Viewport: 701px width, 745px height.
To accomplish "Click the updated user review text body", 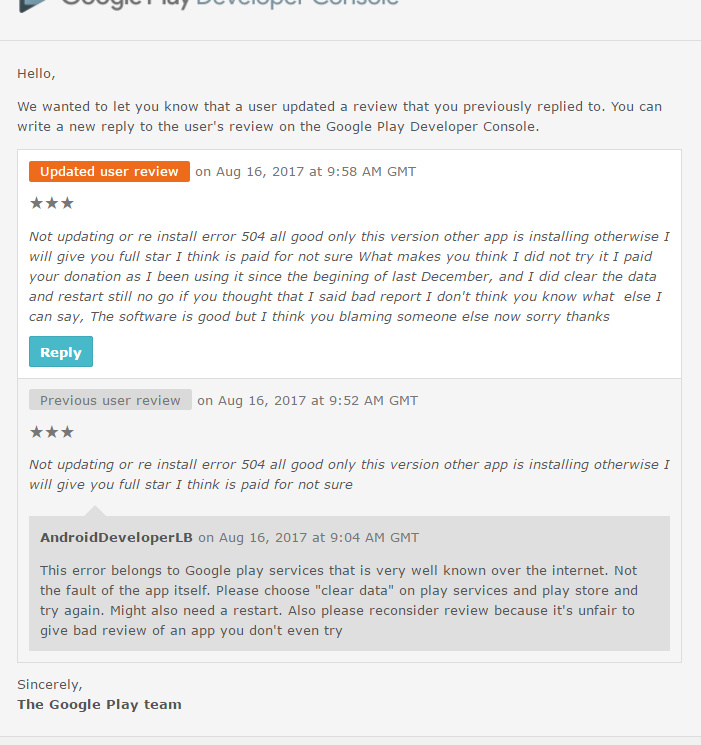I will pos(349,276).
